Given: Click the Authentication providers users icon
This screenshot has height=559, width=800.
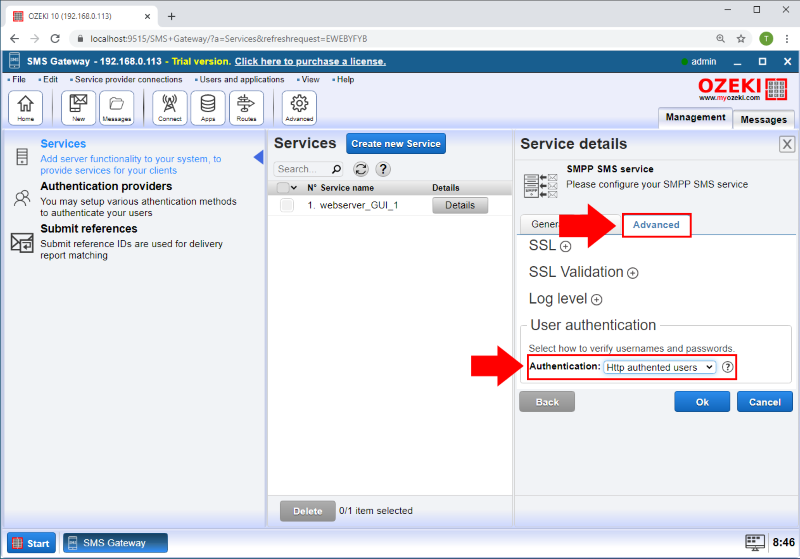Looking at the screenshot, I should (22, 198).
